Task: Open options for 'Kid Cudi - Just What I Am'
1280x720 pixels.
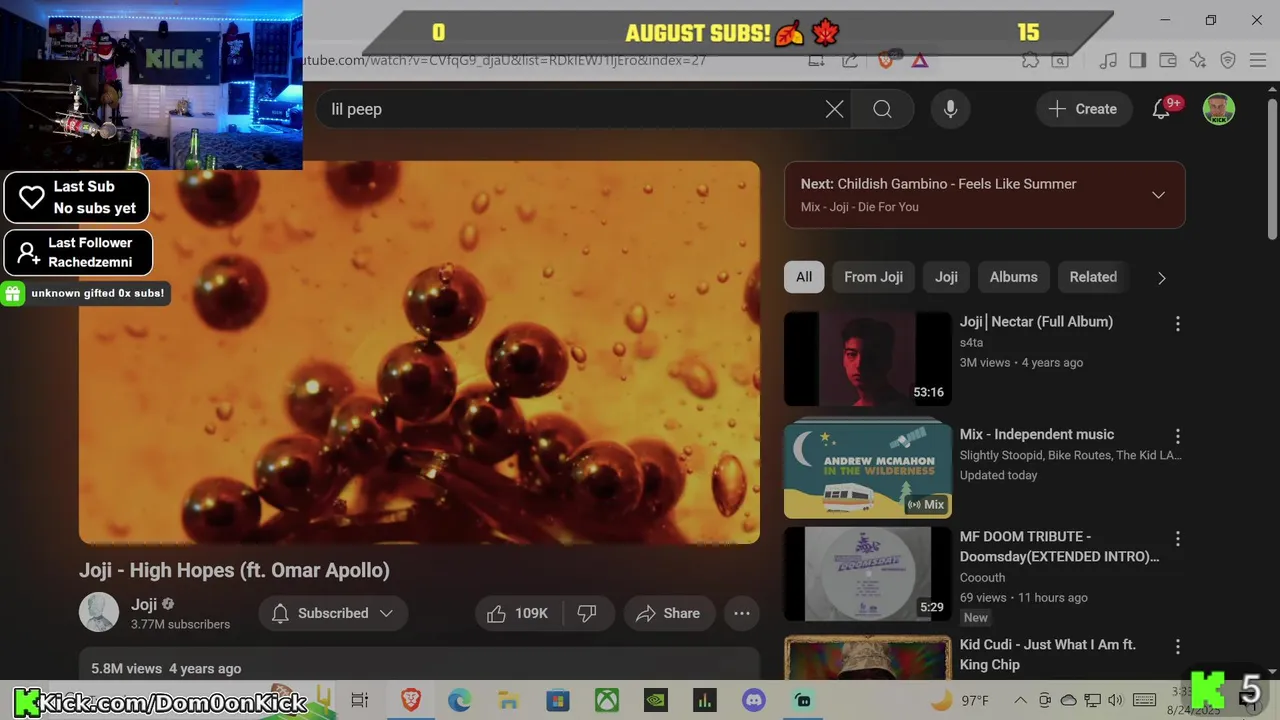Action: pos(1177,647)
